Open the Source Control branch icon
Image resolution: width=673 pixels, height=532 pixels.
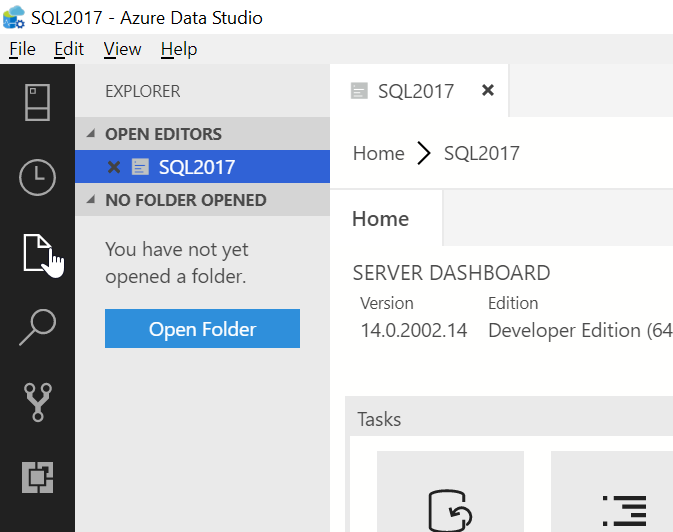(x=38, y=402)
